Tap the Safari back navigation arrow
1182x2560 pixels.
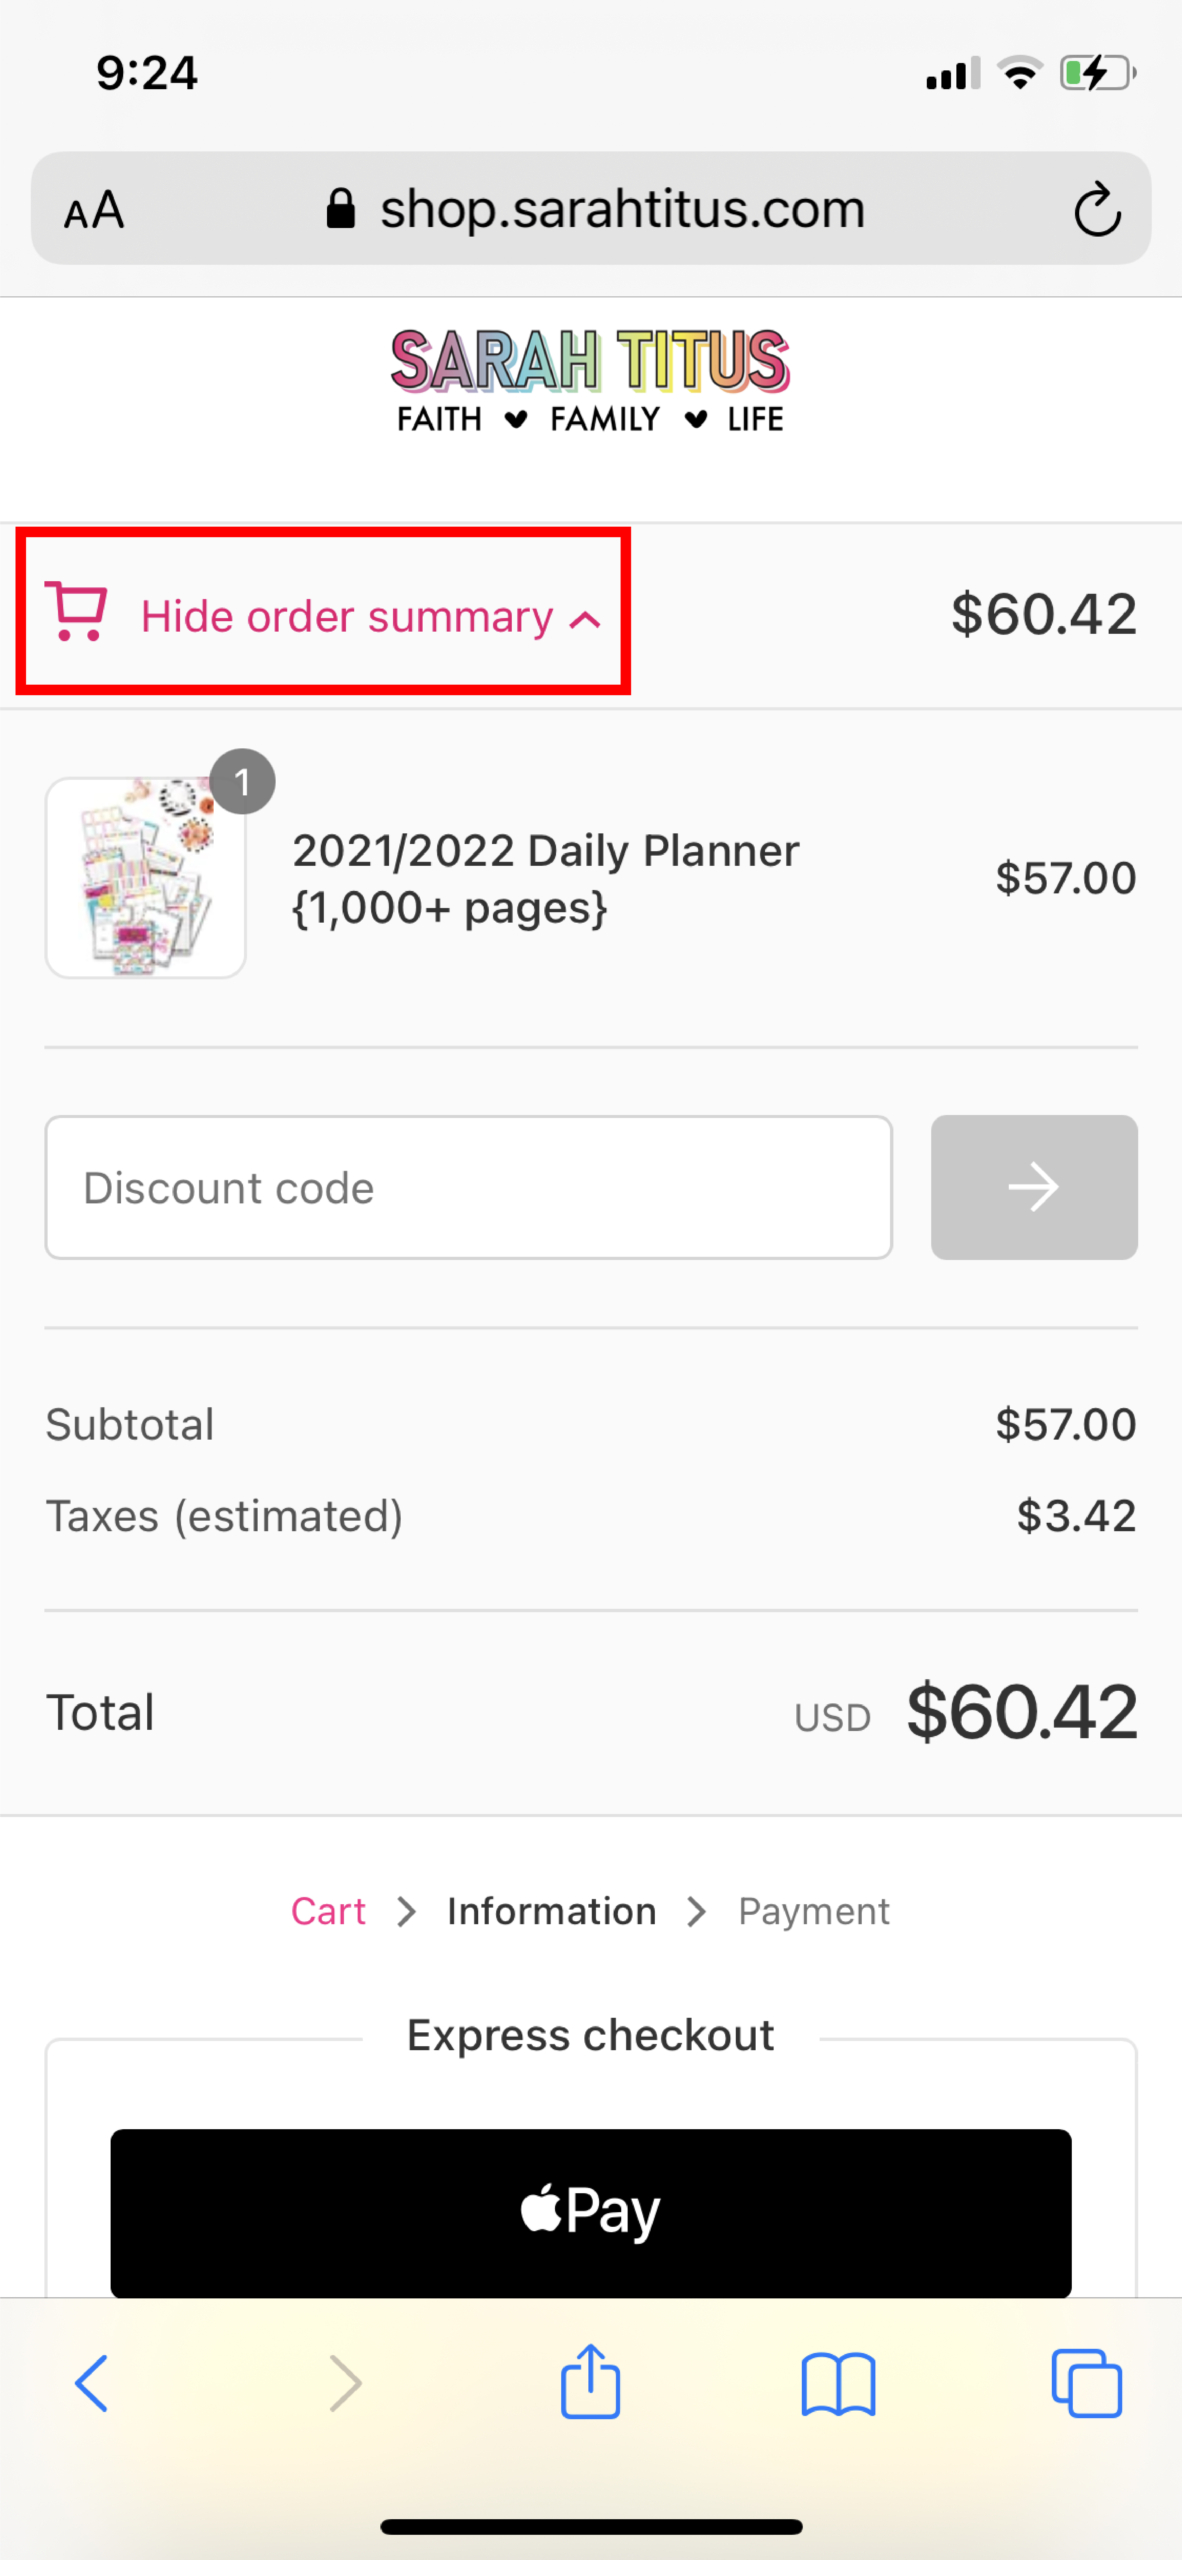coord(92,2383)
